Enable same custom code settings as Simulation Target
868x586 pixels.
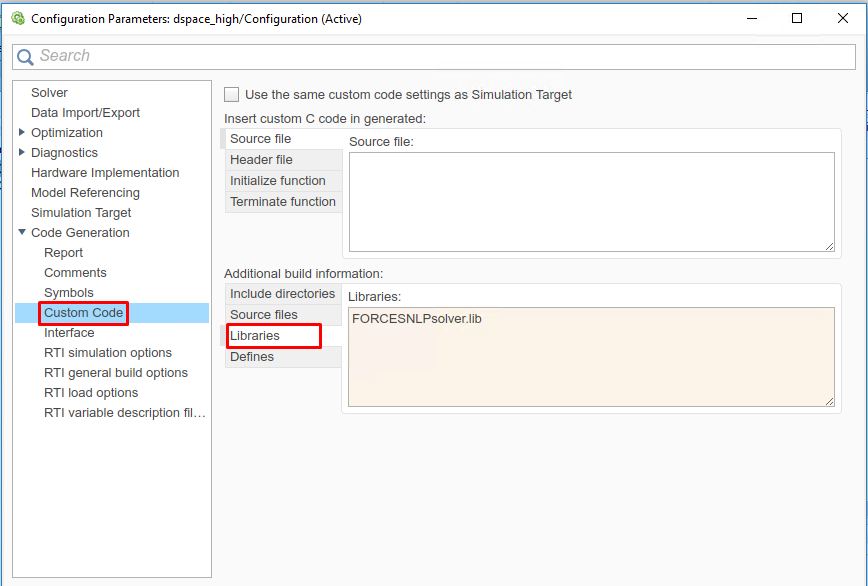(x=232, y=95)
